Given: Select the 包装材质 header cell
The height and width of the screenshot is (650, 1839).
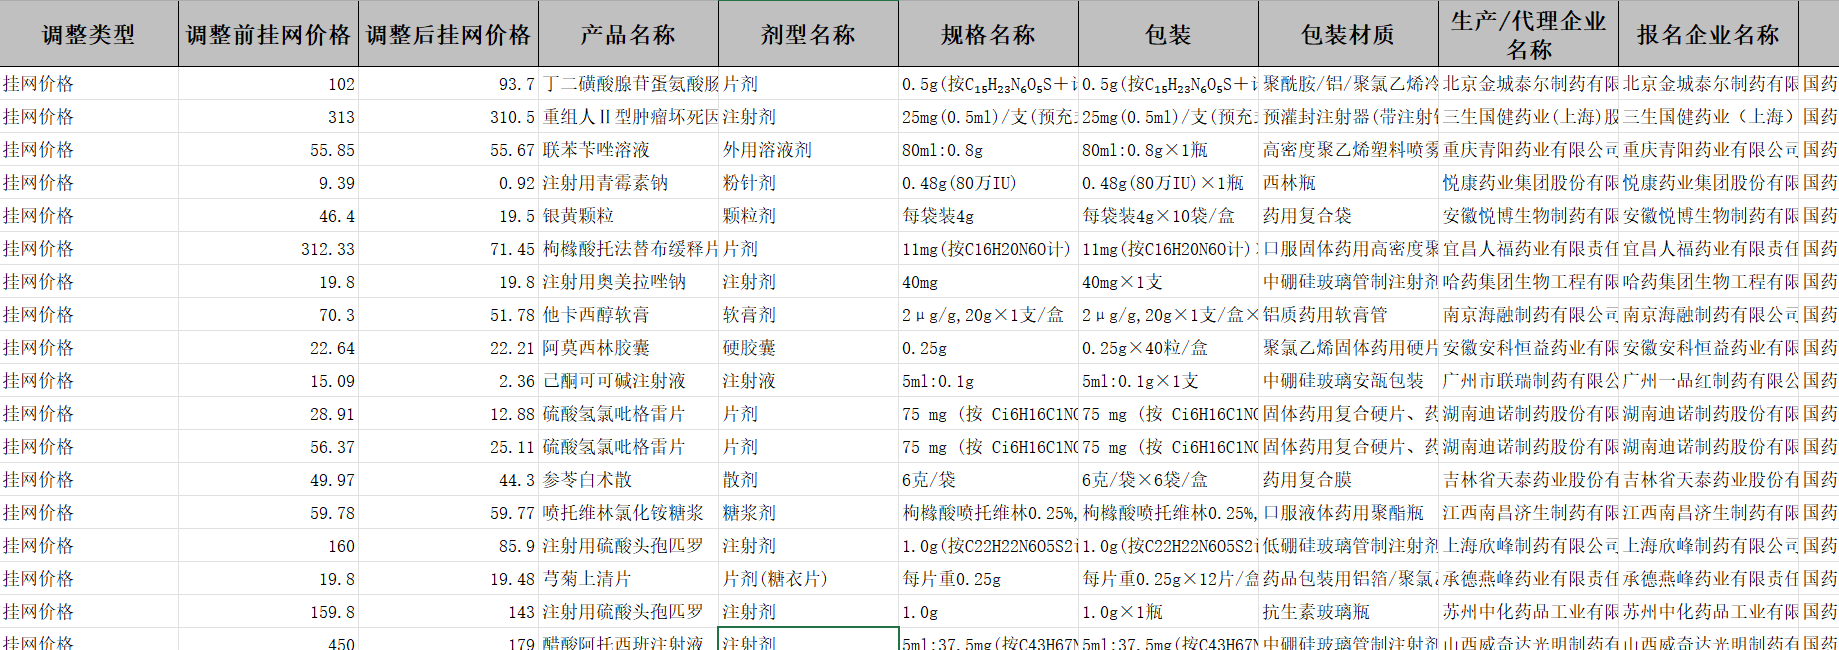Looking at the screenshot, I should (x=1348, y=35).
